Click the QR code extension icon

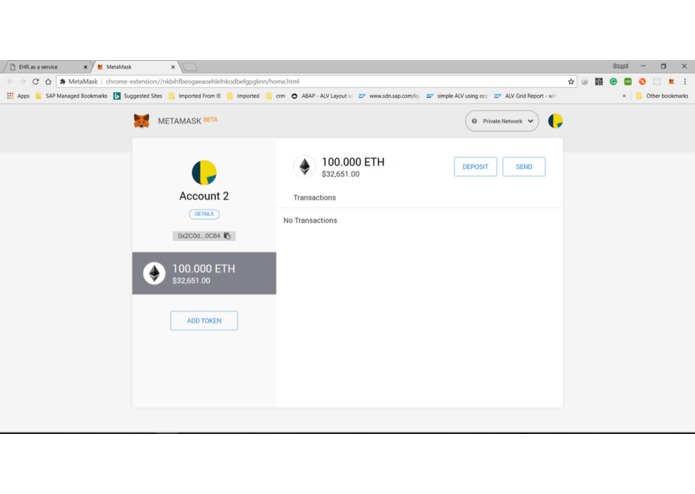(x=599, y=82)
